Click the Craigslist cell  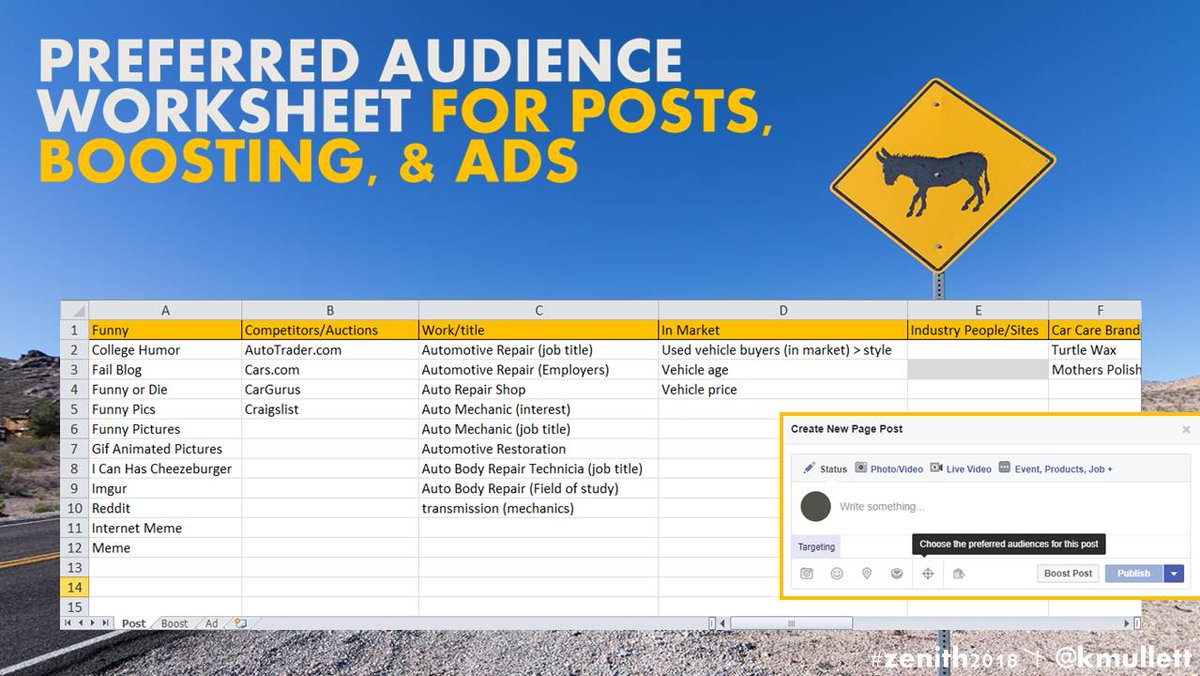pos(330,409)
